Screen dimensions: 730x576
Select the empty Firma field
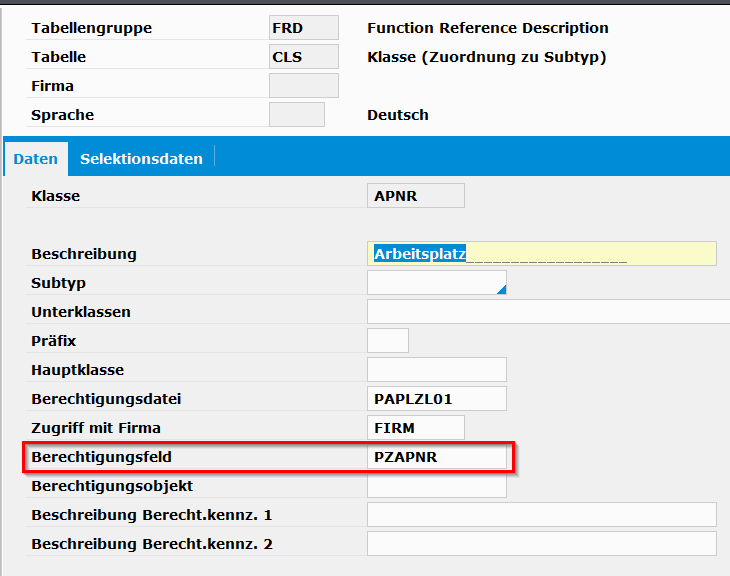pyautogui.click(x=304, y=86)
